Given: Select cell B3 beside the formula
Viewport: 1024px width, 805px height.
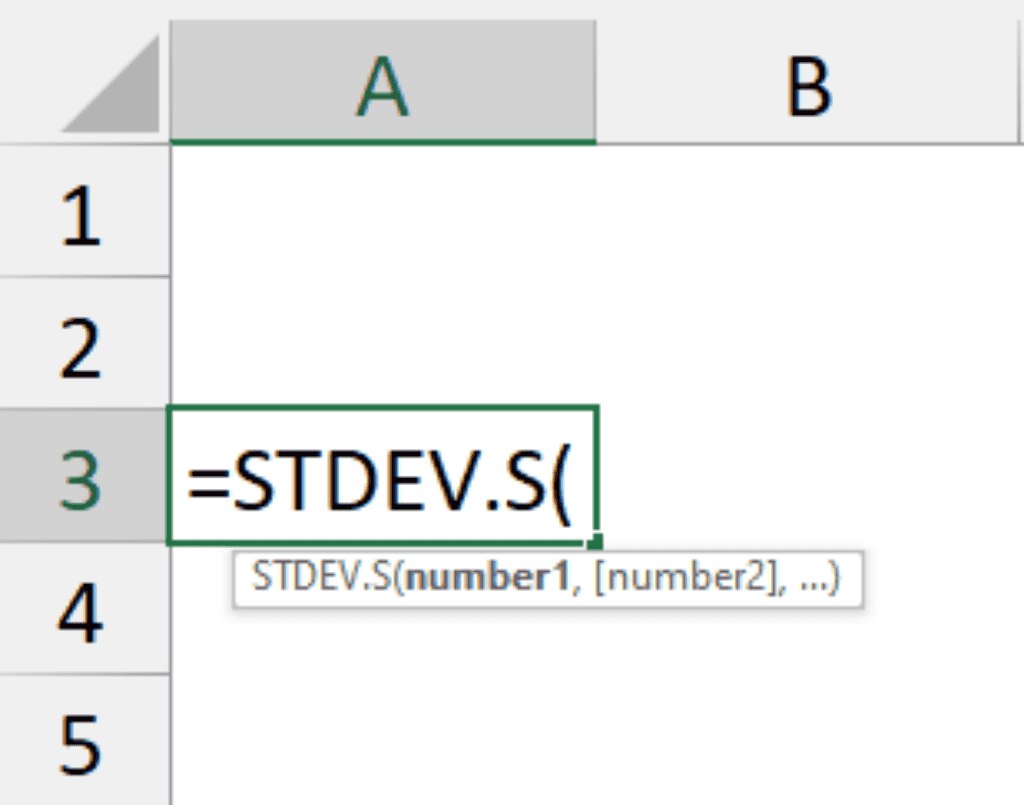Looking at the screenshot, I should point(808,473).
